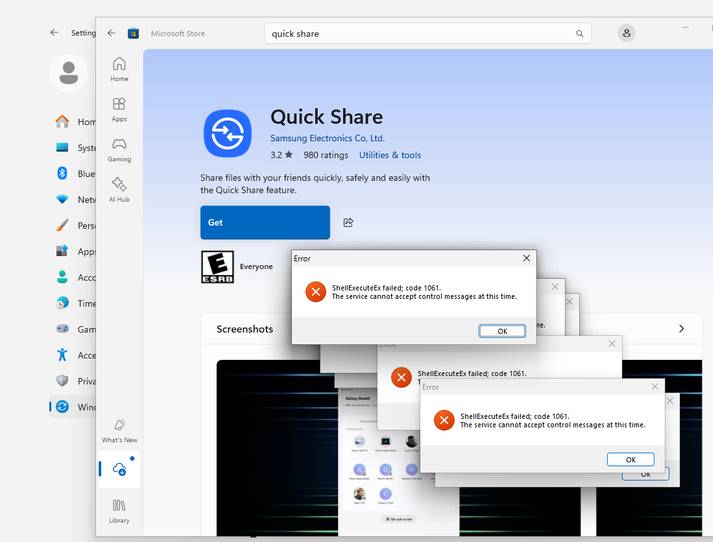The width and height of the screenshot is (713, 542).
Task: Click OK in the topmost Error dialog
Action: coord(502,331)
